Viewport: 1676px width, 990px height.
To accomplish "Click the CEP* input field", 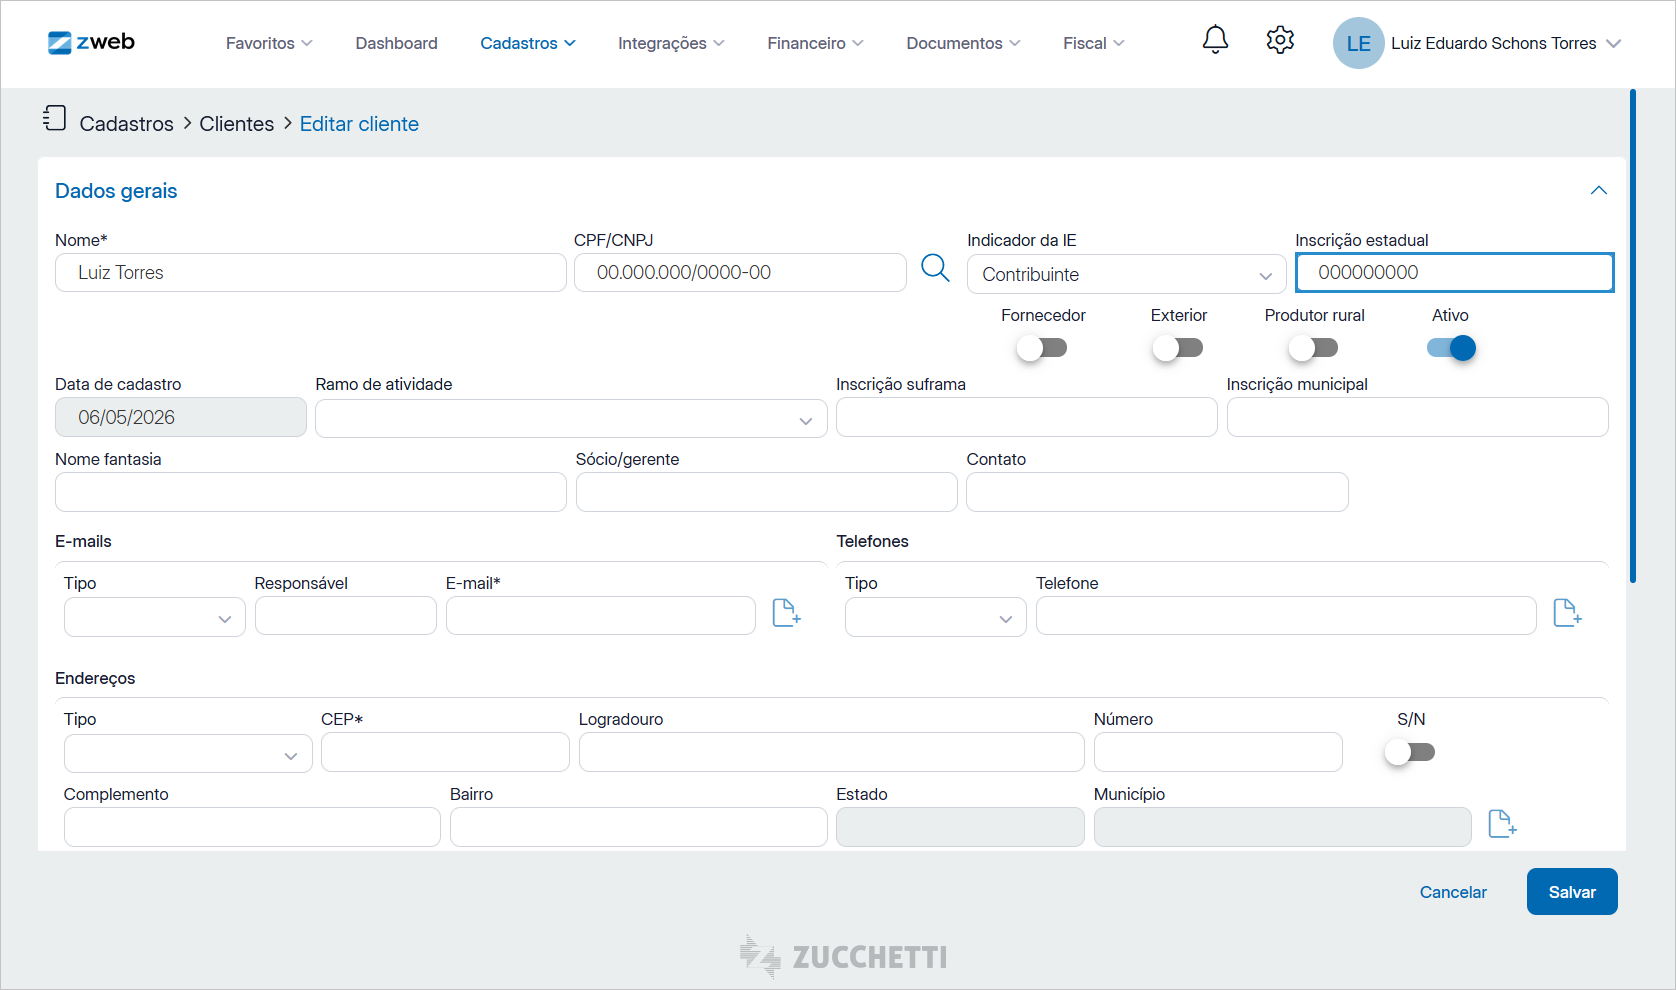I will (x=445, y=752).
